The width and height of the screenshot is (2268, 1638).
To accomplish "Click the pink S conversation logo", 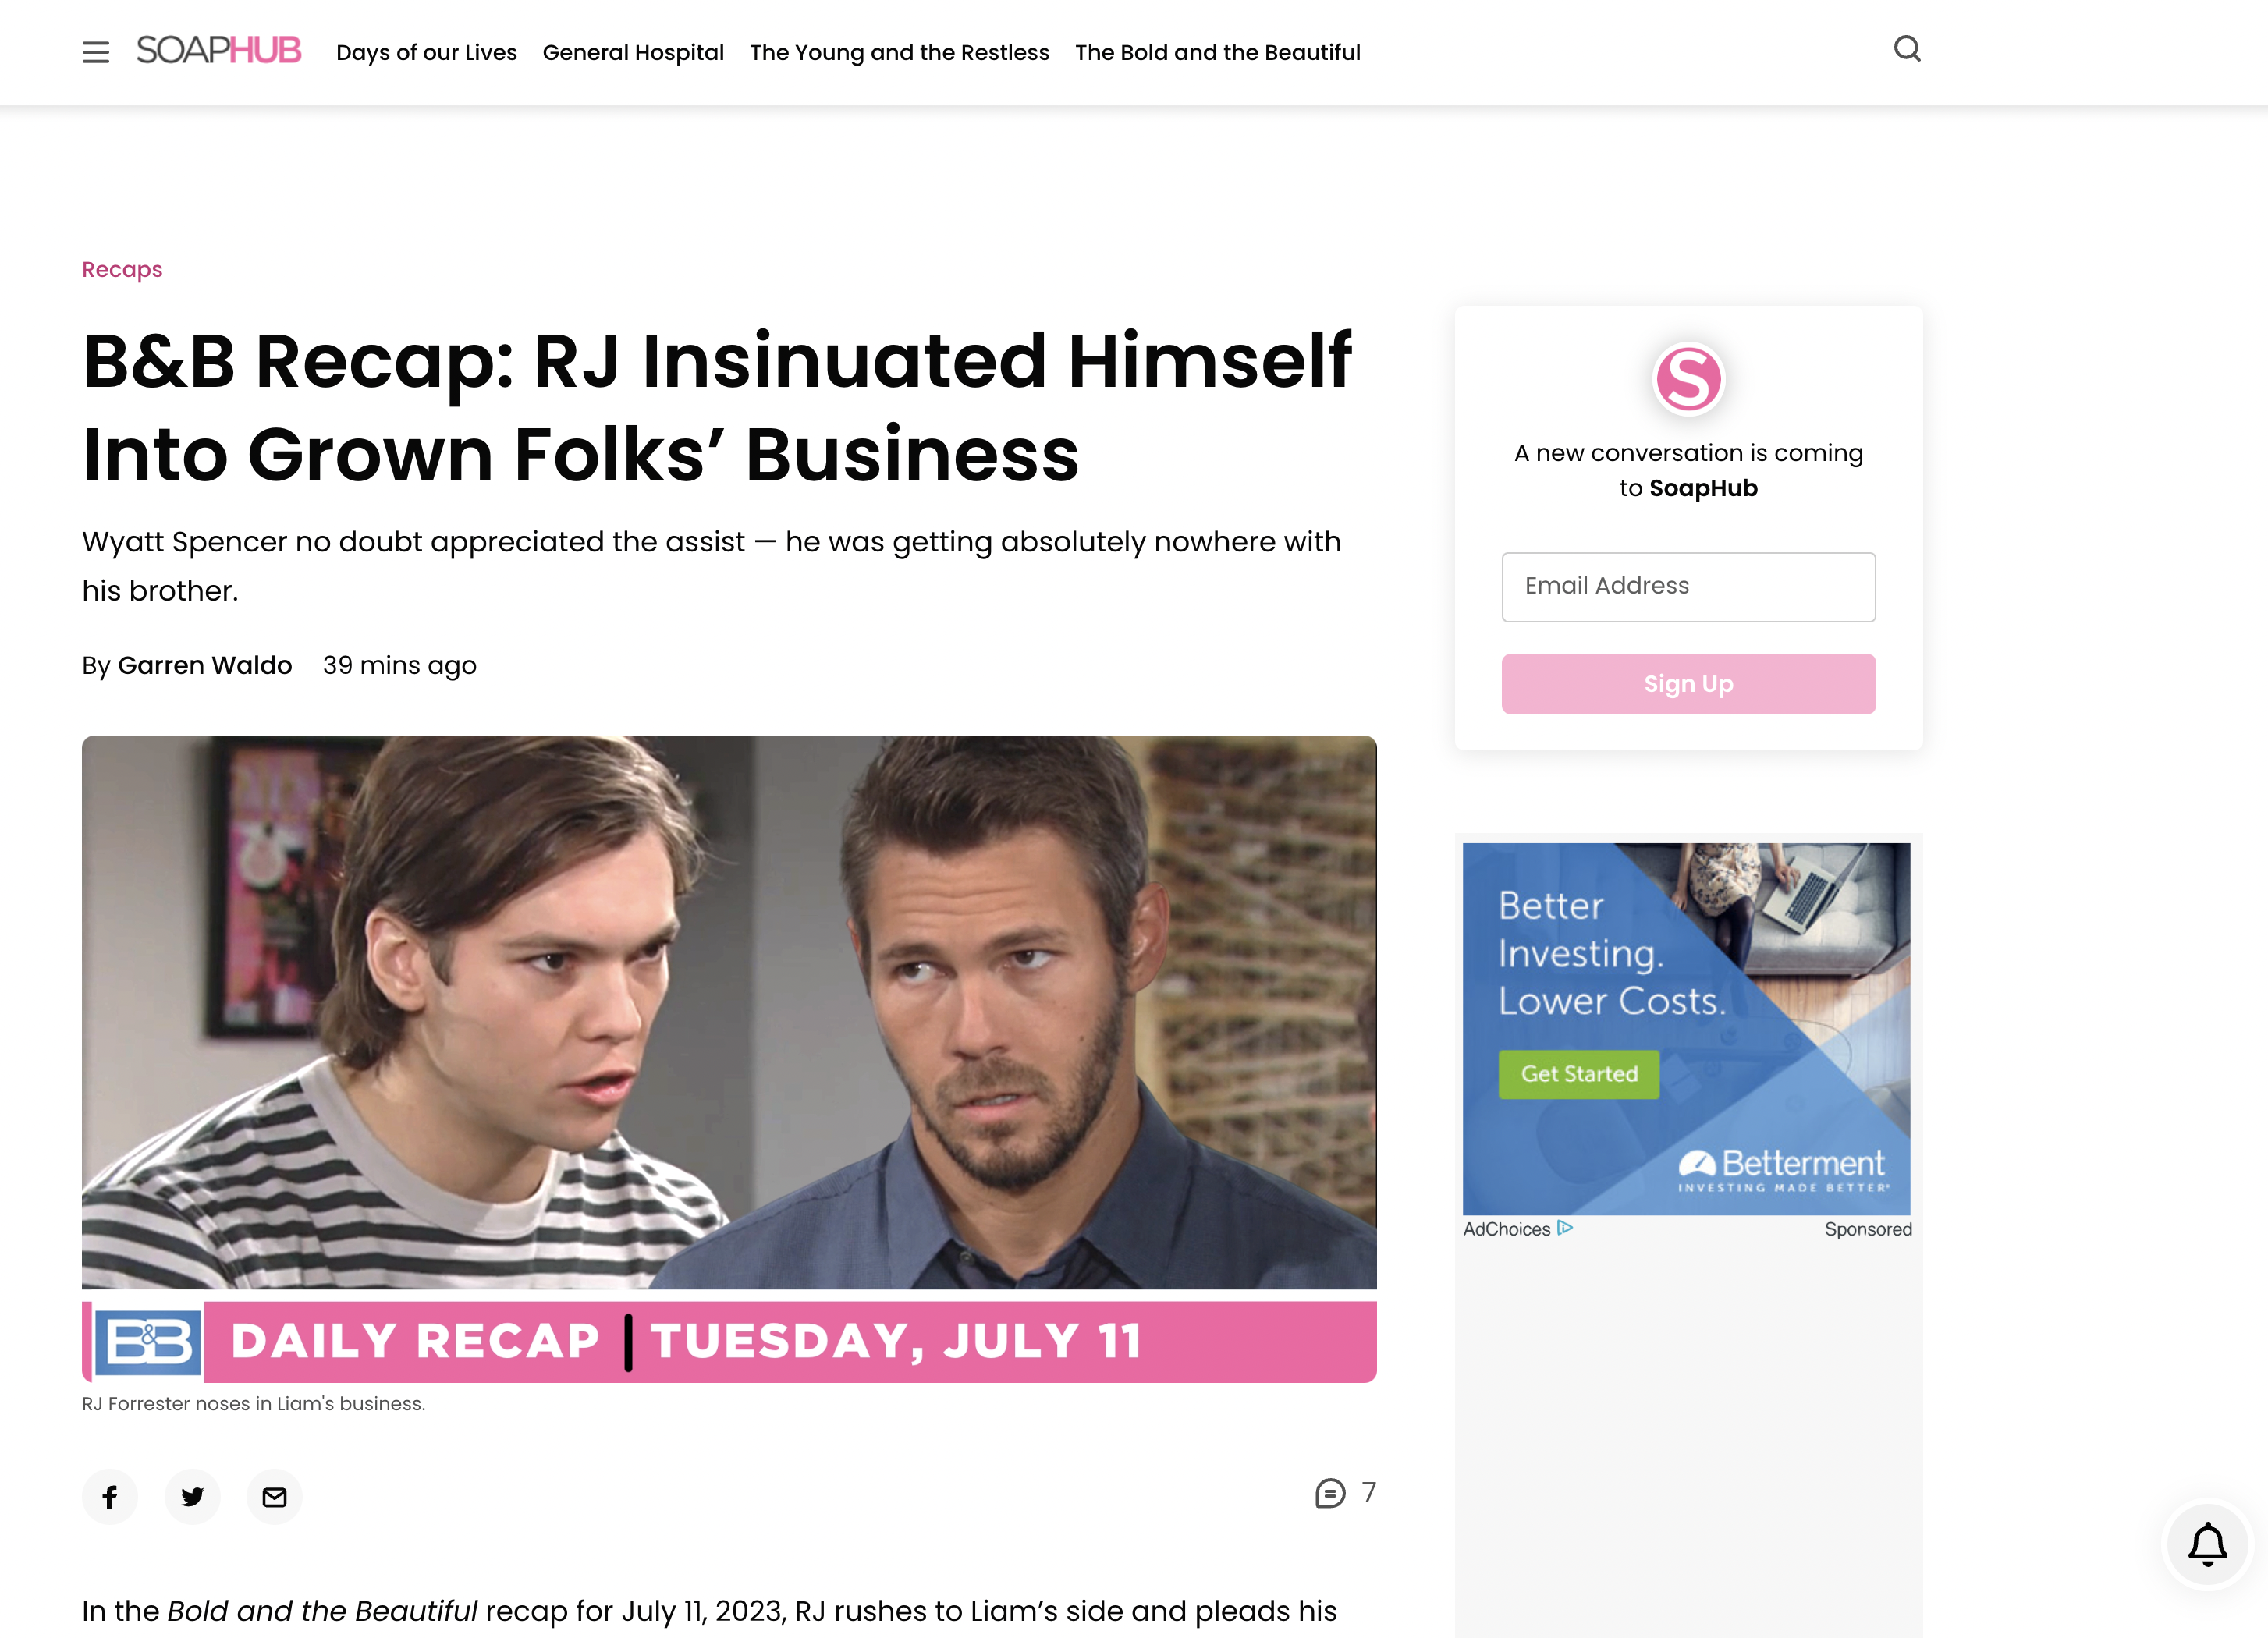I will (x=1688, y=378).
